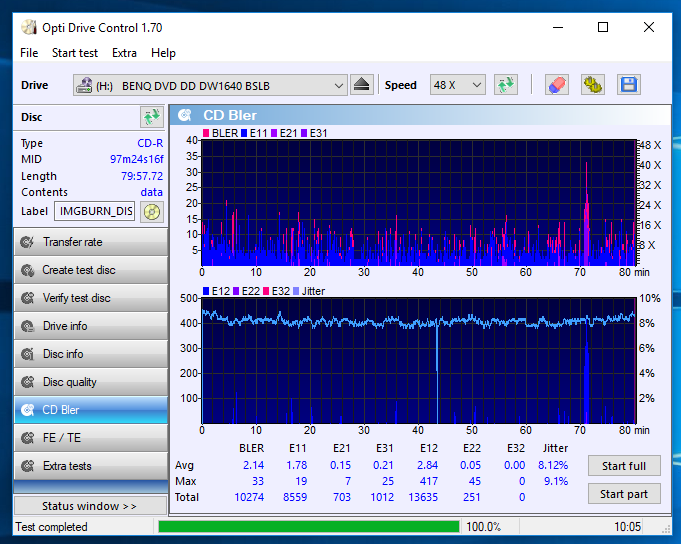Open the Help menu
This screenshot has width=681, height=544.
[x=163, y=53]
